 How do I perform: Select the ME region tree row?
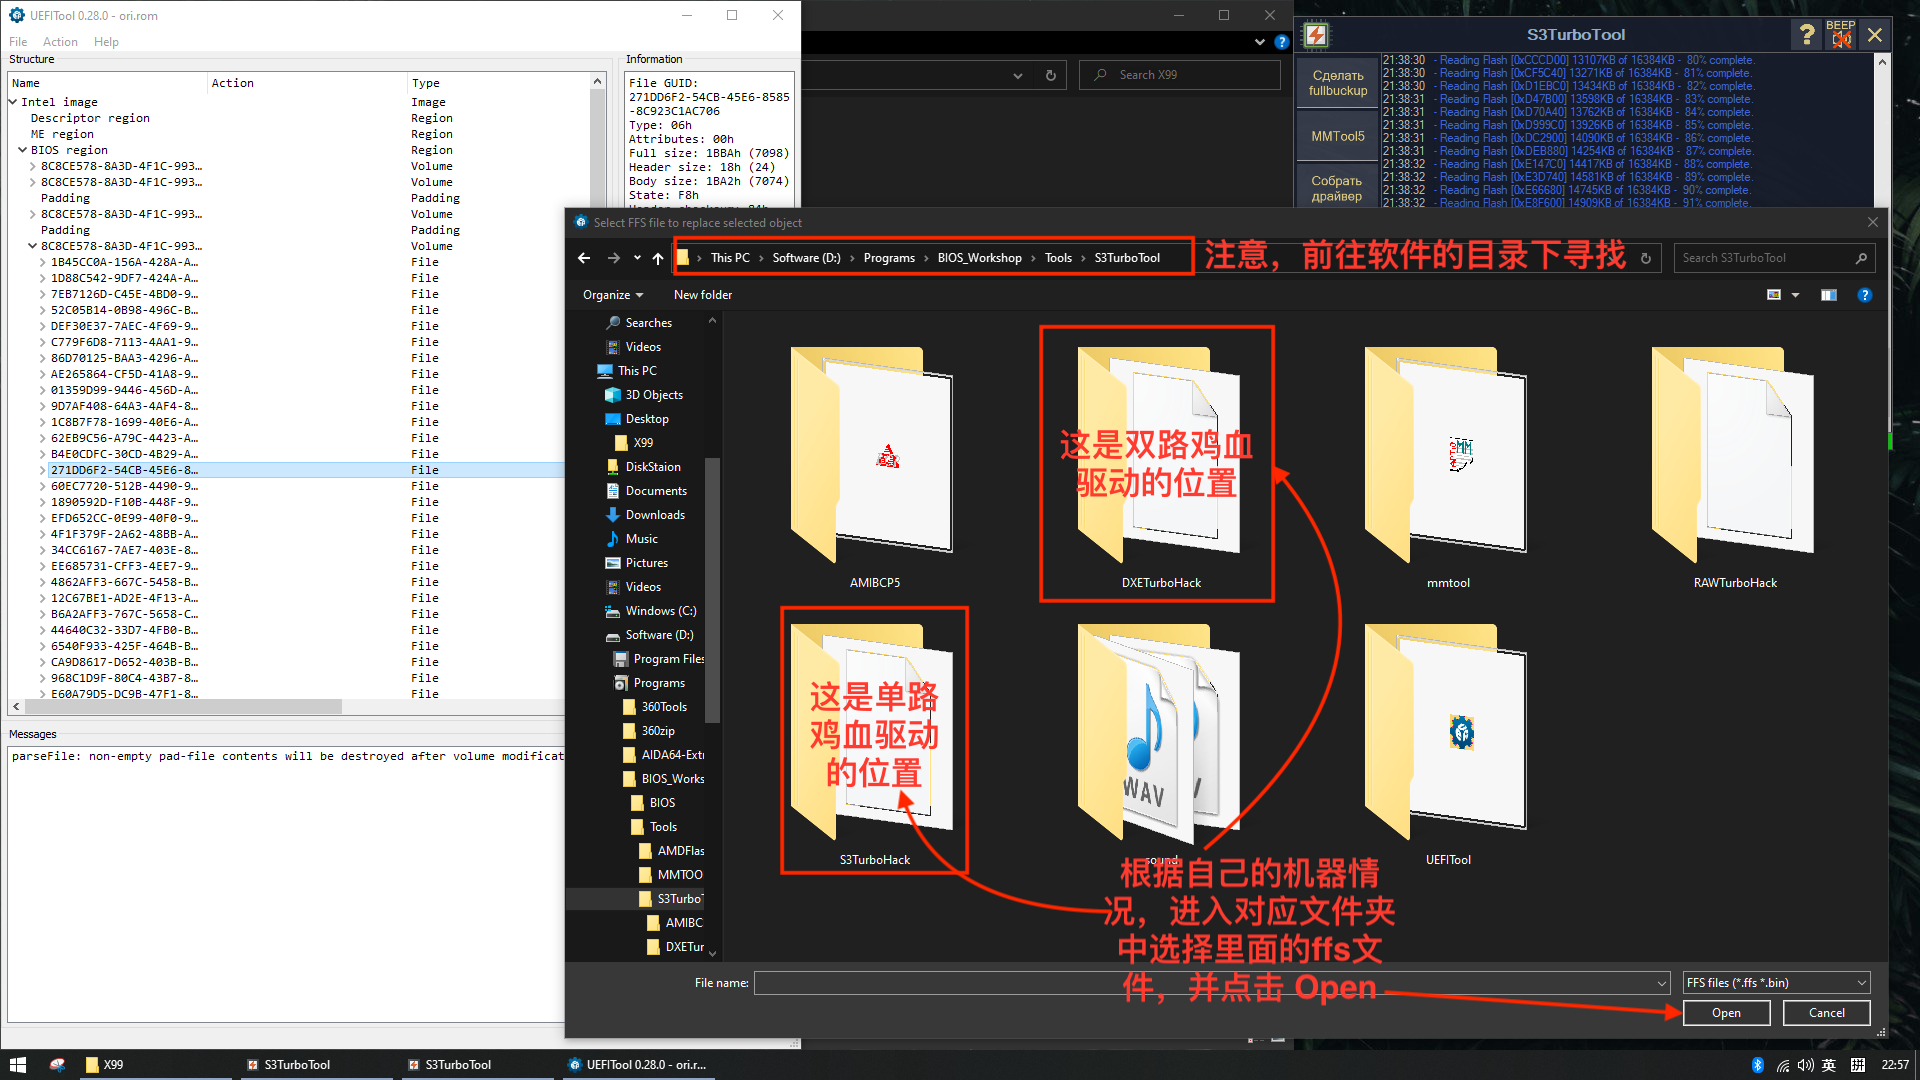pyautogui.click(x=62, y=134)
